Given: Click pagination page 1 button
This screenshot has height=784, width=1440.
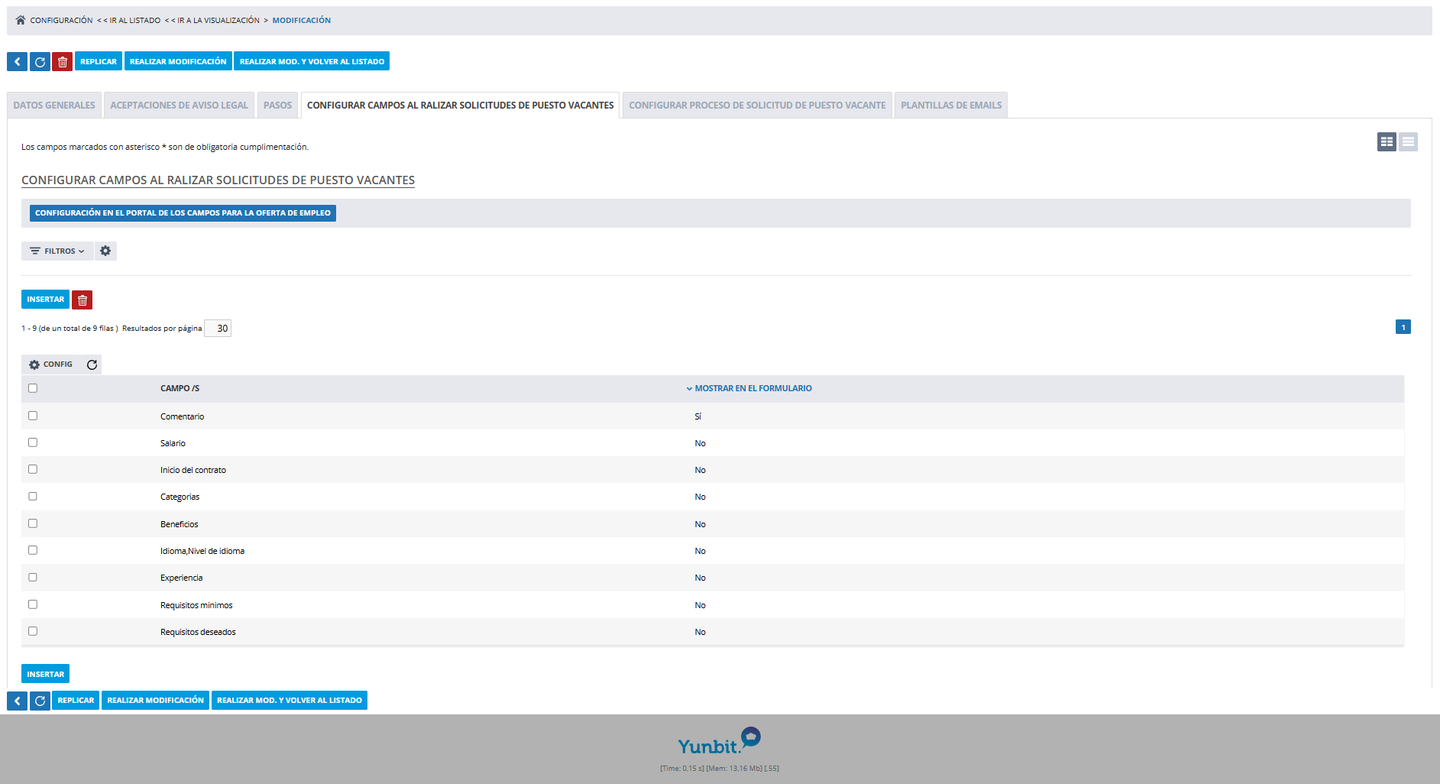Looking at the screenshot, I should pos(1403,326).
